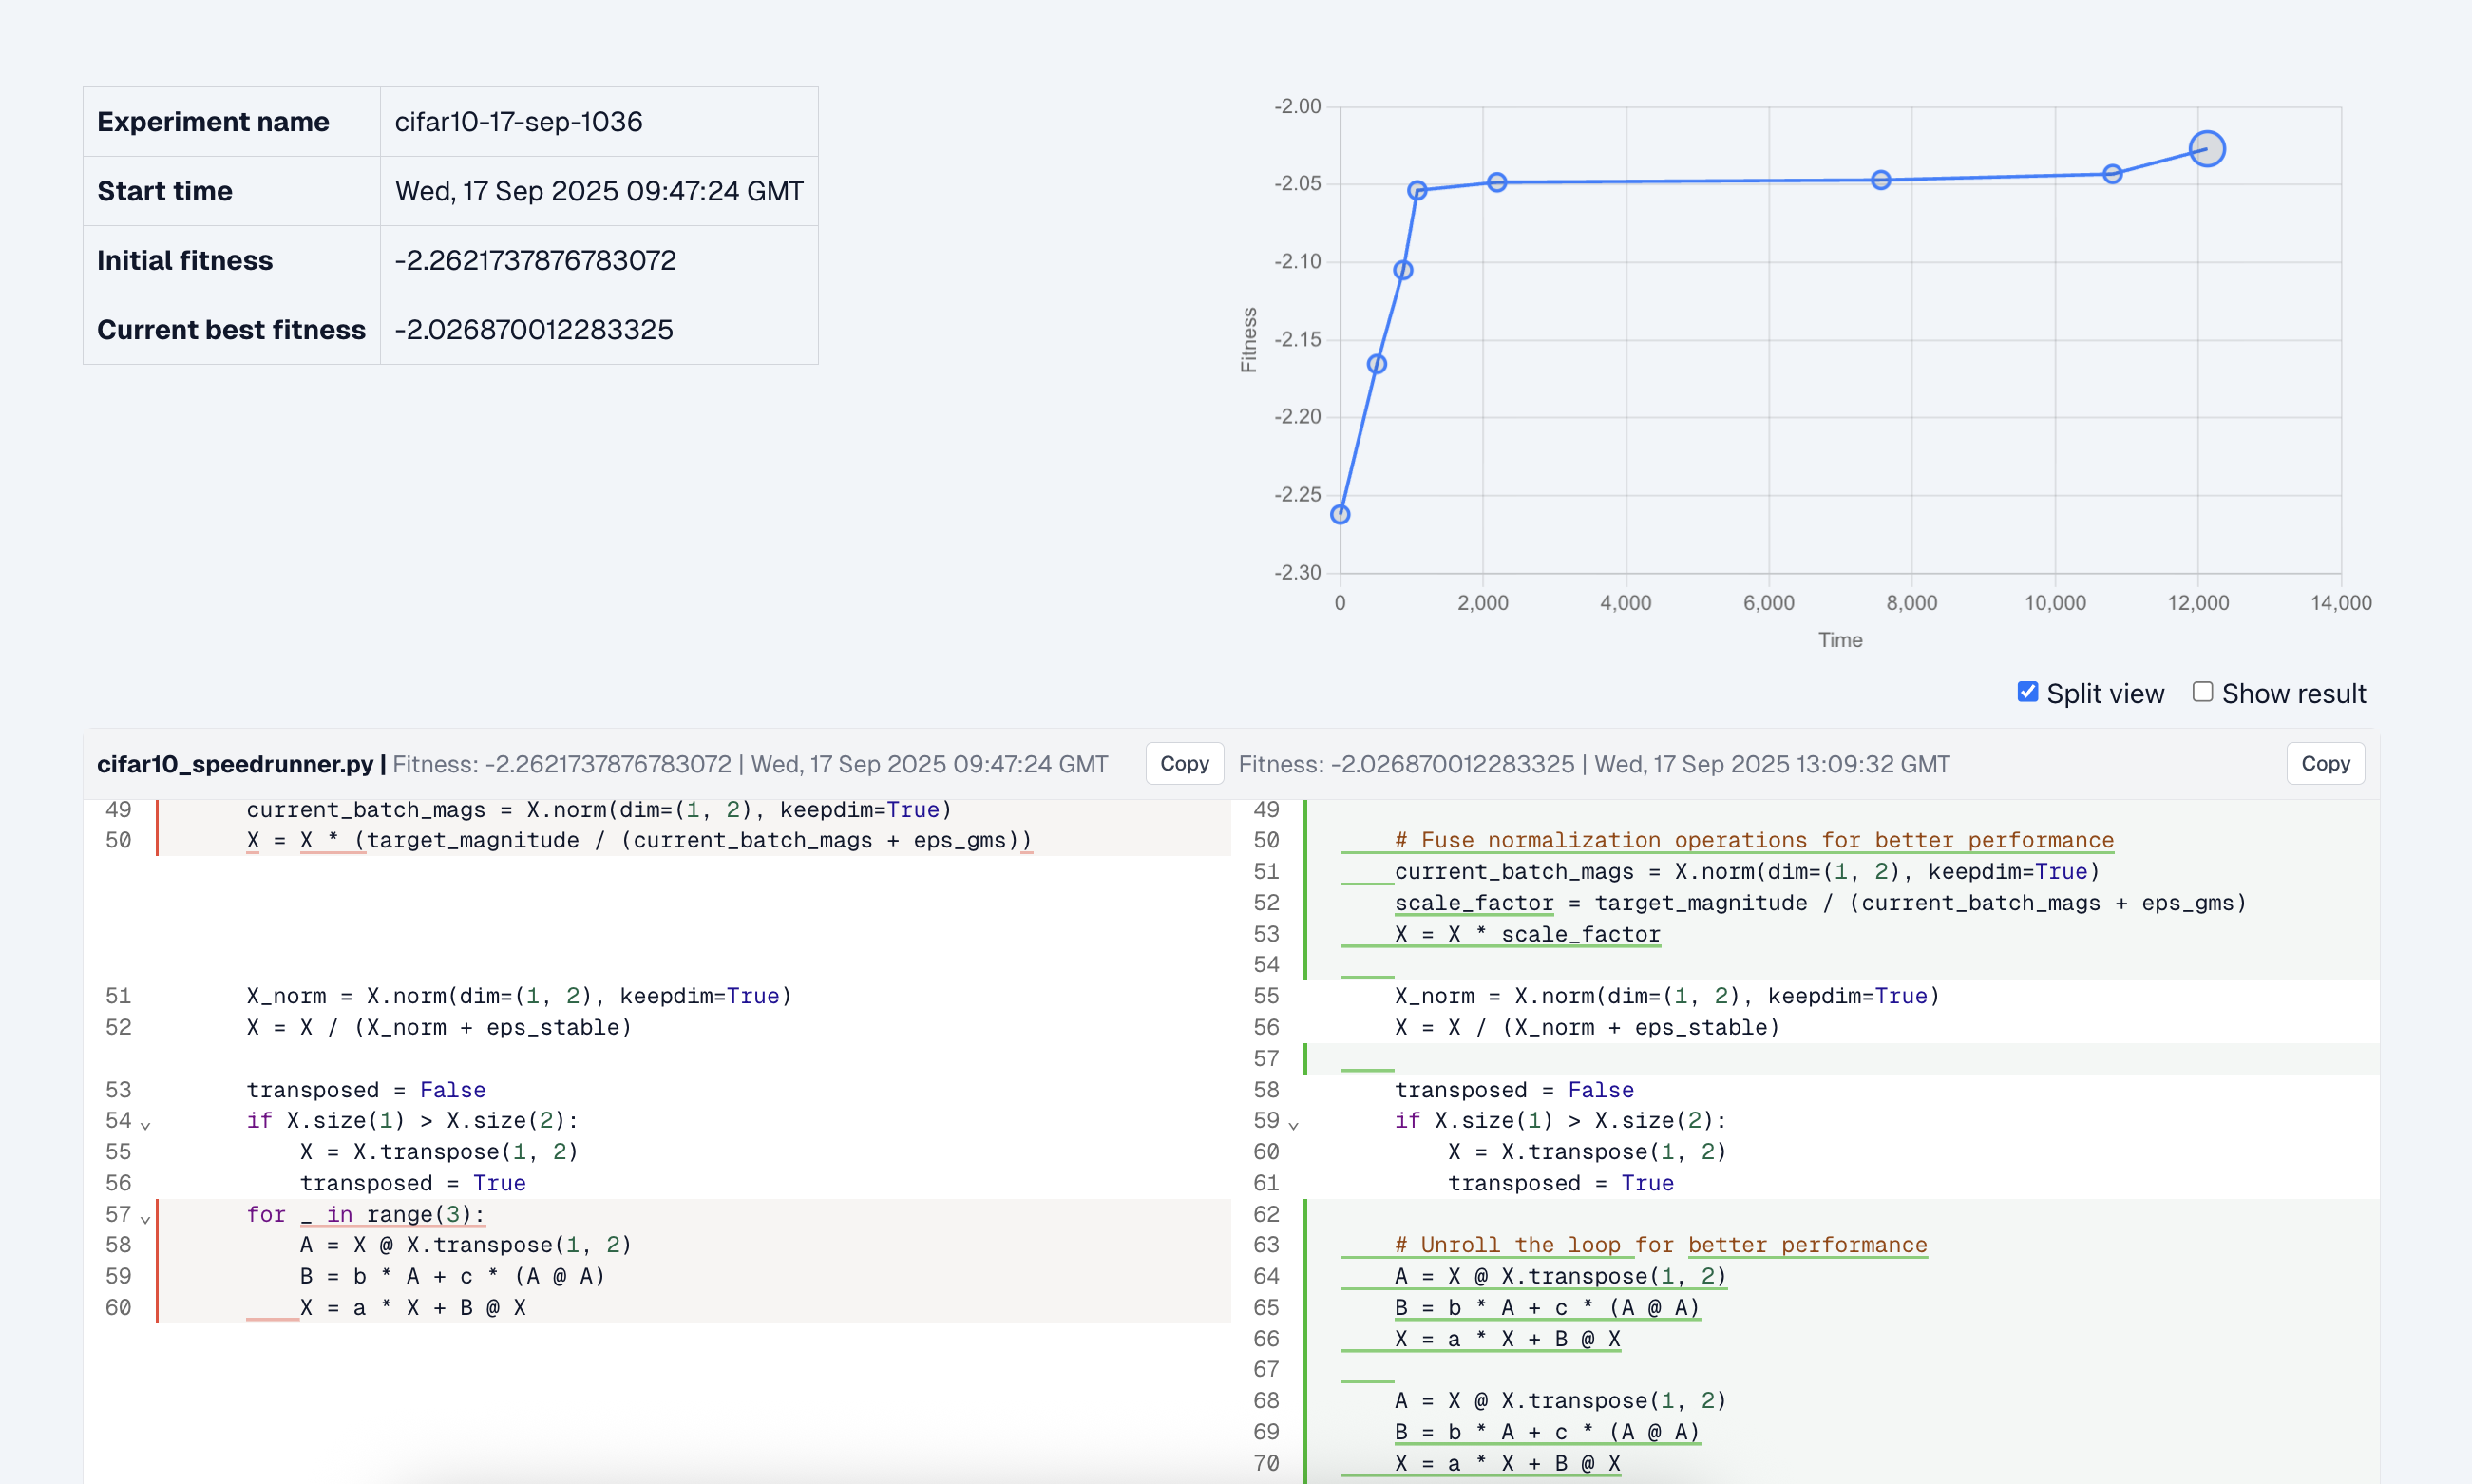Click chart point just after time 2,000

point(1496,182)
